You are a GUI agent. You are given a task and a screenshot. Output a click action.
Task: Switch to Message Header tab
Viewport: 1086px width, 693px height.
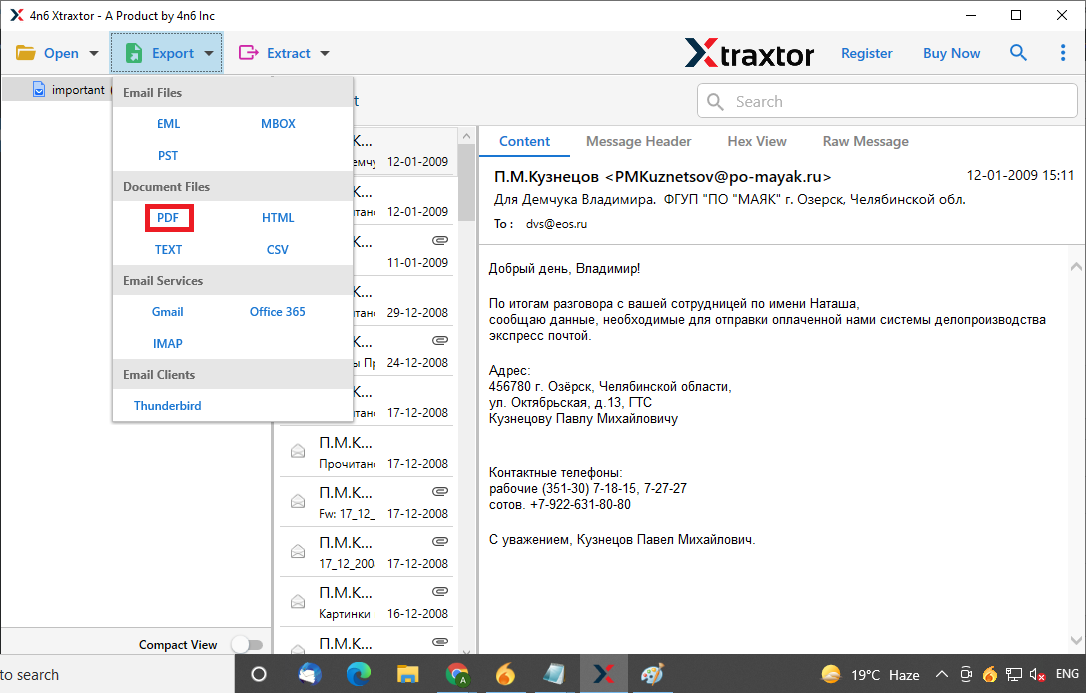click(639, 141)
